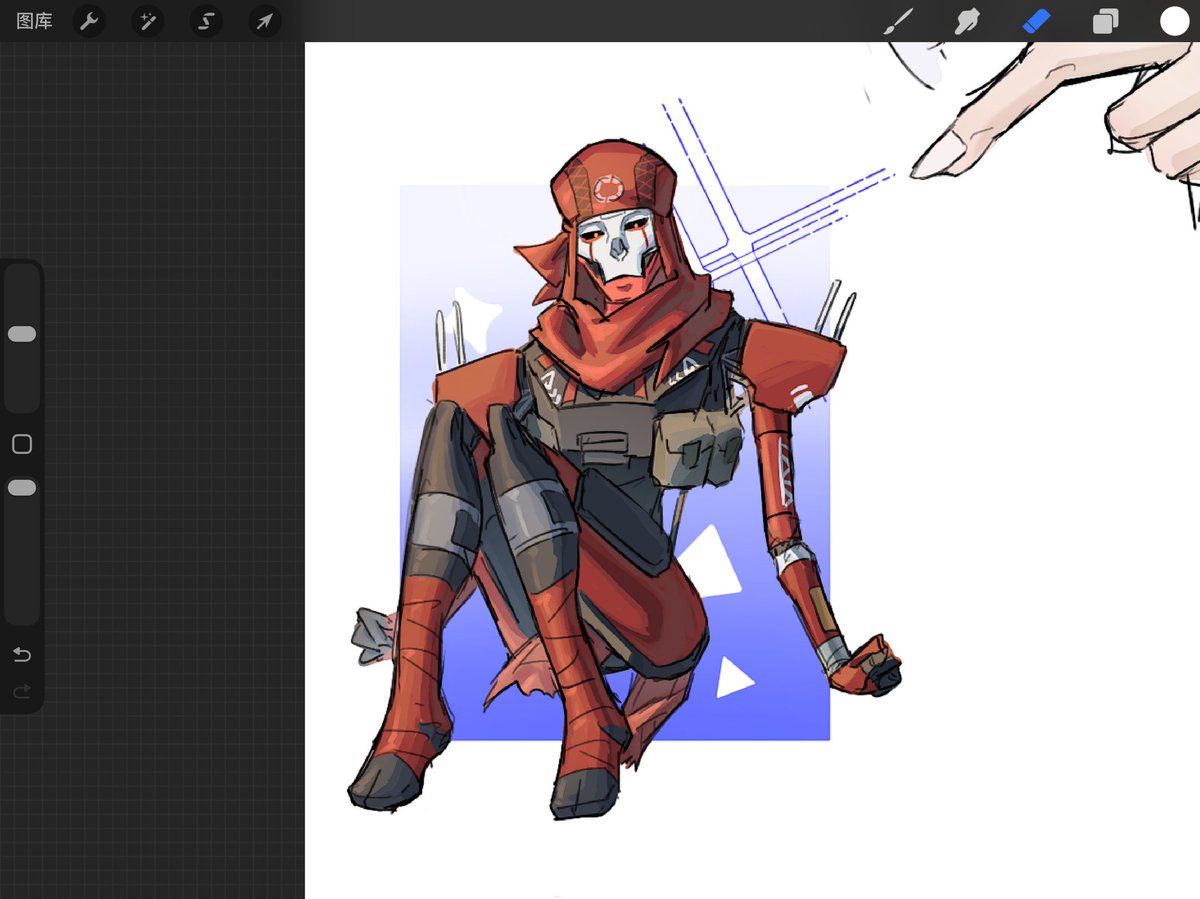Open the Actions wrench menu
The width and height of the screenshot is (1200, 899).
90,21
